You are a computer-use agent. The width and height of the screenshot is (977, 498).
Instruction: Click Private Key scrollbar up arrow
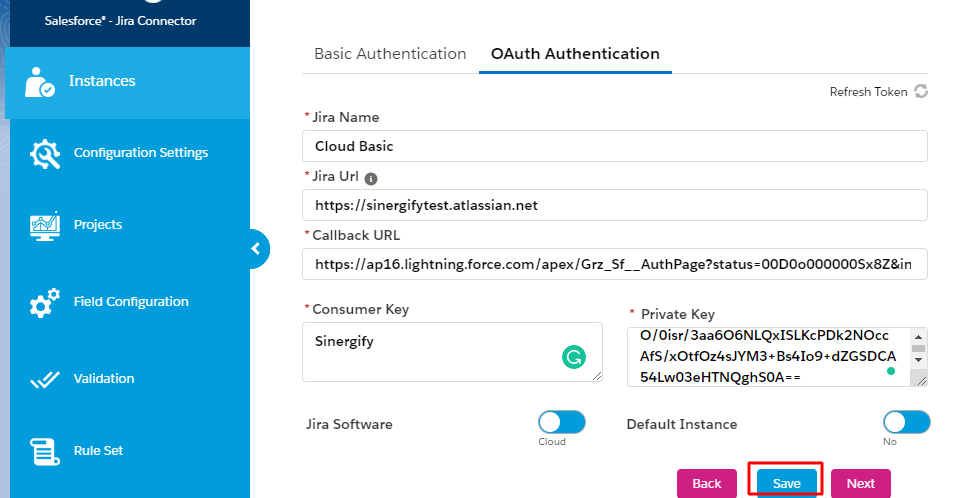click(x=918, y=337)
